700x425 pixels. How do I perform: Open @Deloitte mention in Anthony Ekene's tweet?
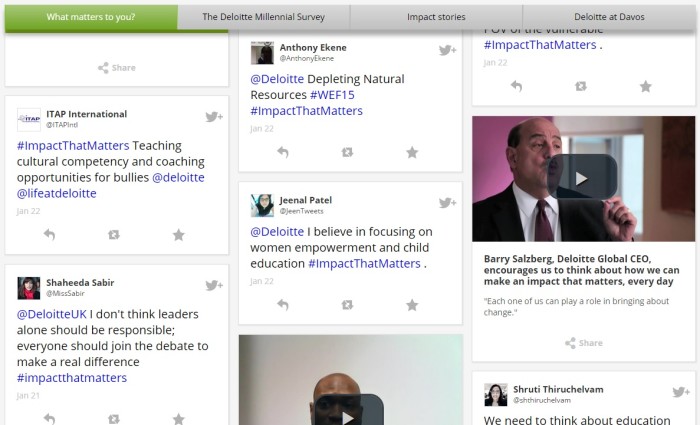(277, 79)
